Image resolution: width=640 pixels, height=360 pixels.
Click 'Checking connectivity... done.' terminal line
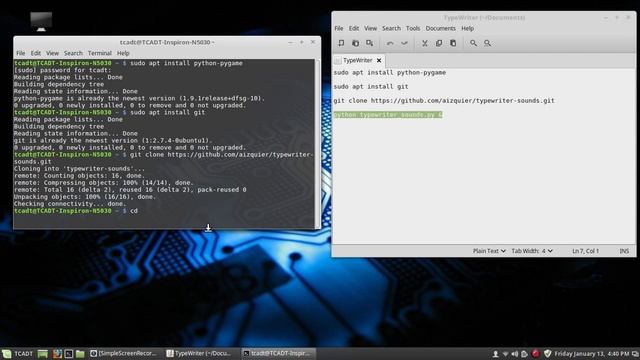70,204
